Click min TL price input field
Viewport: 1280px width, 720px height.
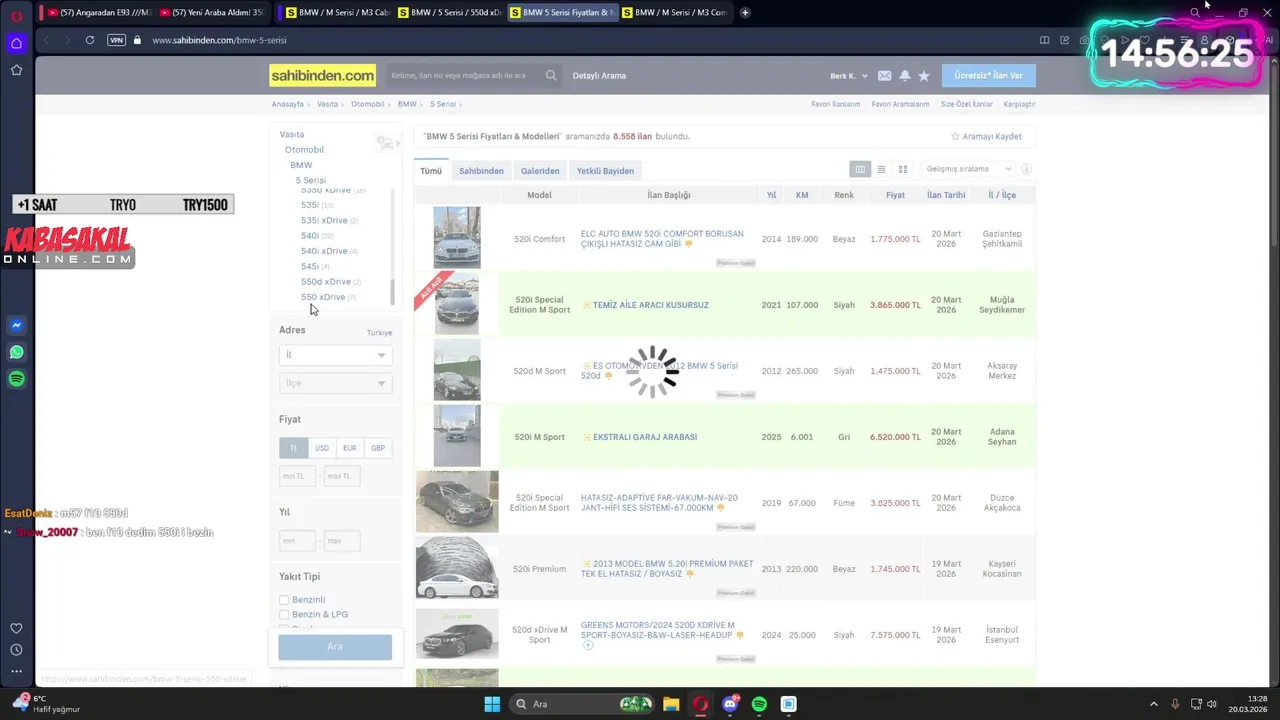coord(297,476)
